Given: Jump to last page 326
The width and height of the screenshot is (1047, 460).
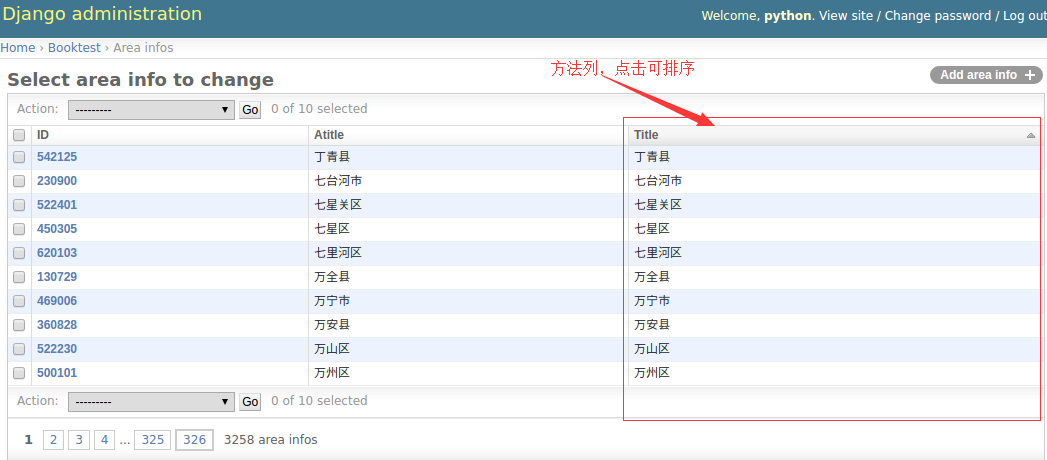Looking at the screenshot, I should [x=194, y=440].
